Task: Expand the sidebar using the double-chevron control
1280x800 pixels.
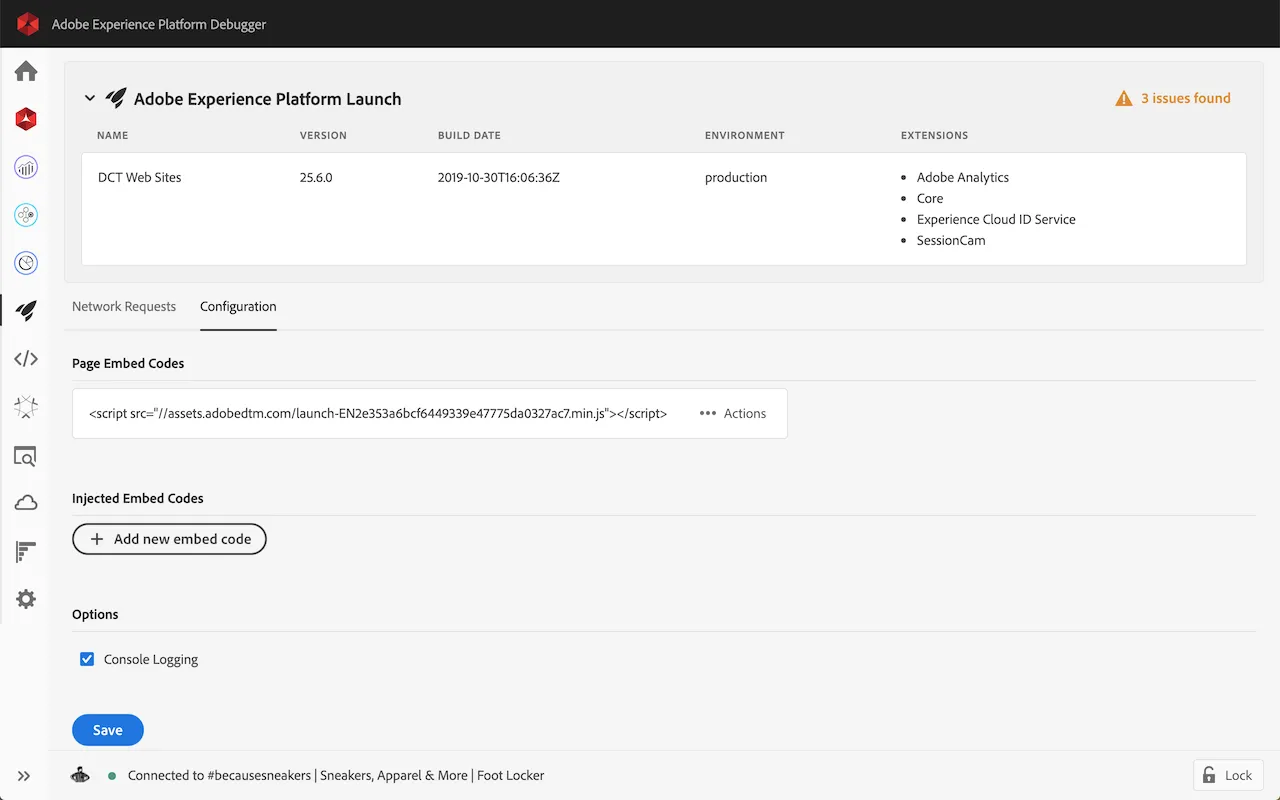Action: (24, 775)
